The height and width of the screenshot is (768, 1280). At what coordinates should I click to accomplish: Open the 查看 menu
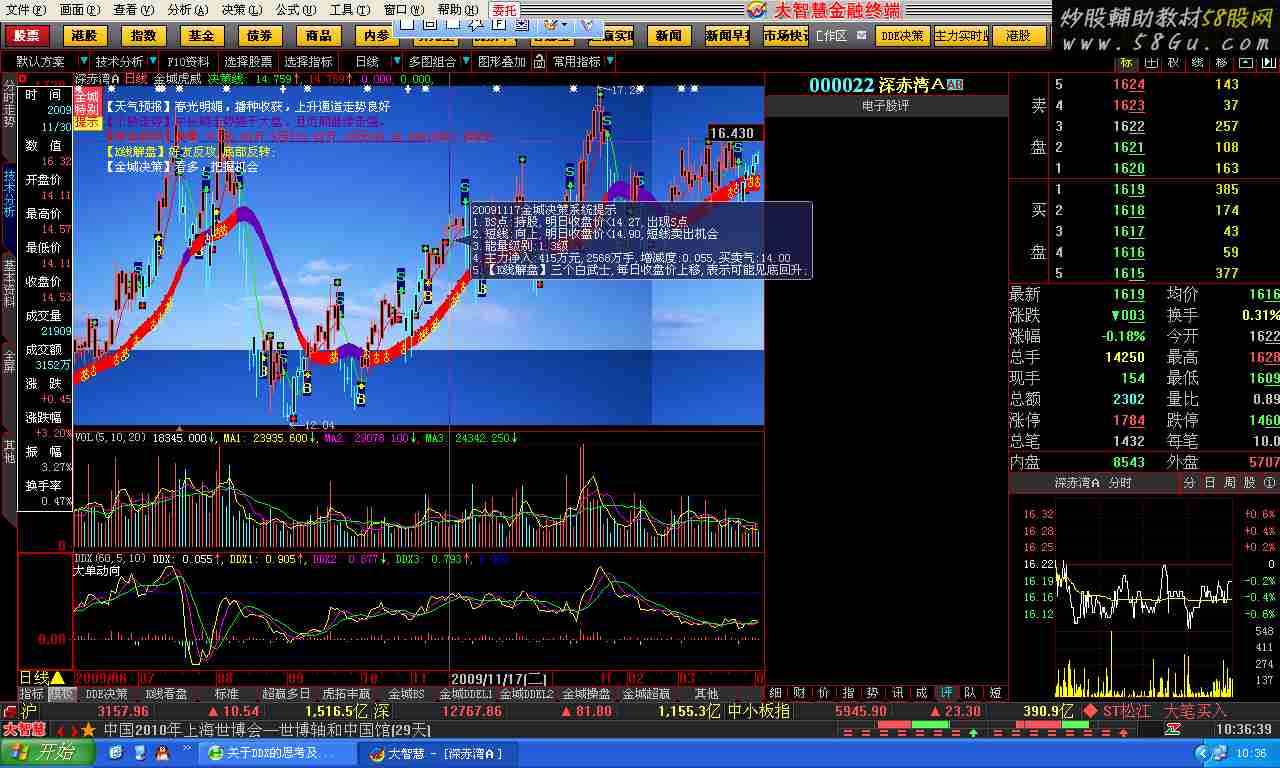[133, 9]
